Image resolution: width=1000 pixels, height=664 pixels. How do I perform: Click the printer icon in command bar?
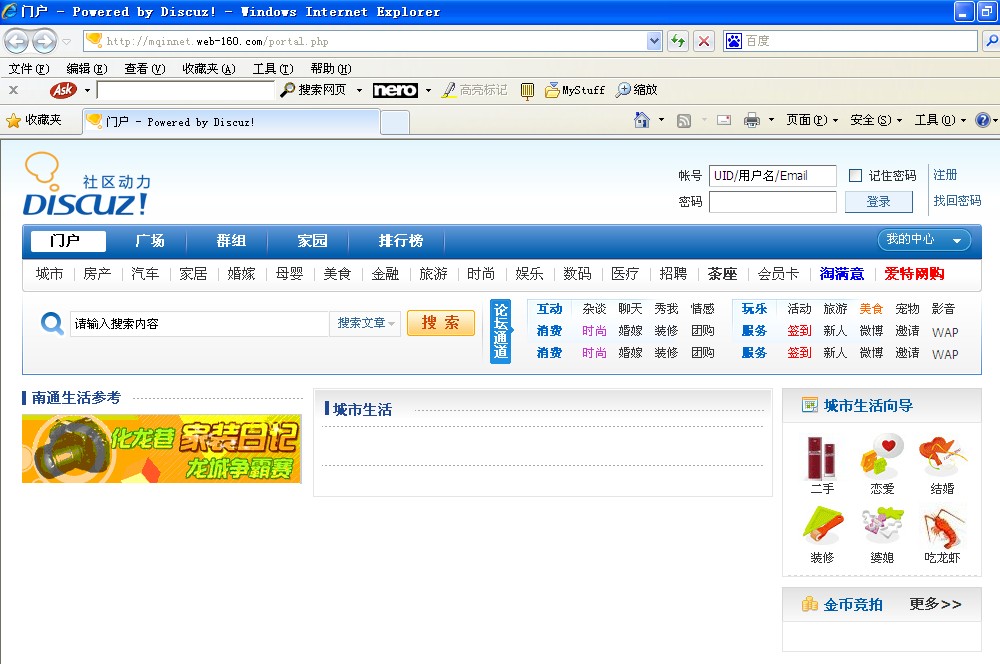coord(752,120)
